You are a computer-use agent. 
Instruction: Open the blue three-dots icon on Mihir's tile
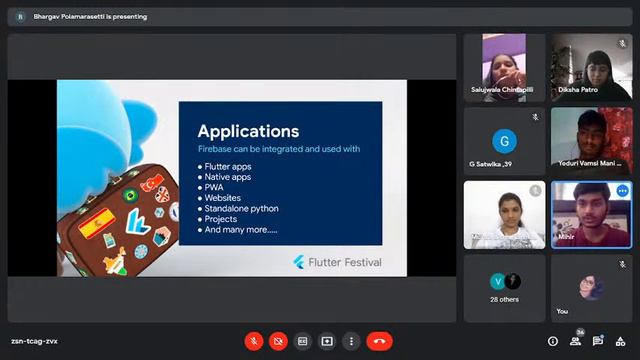point(622,191)
